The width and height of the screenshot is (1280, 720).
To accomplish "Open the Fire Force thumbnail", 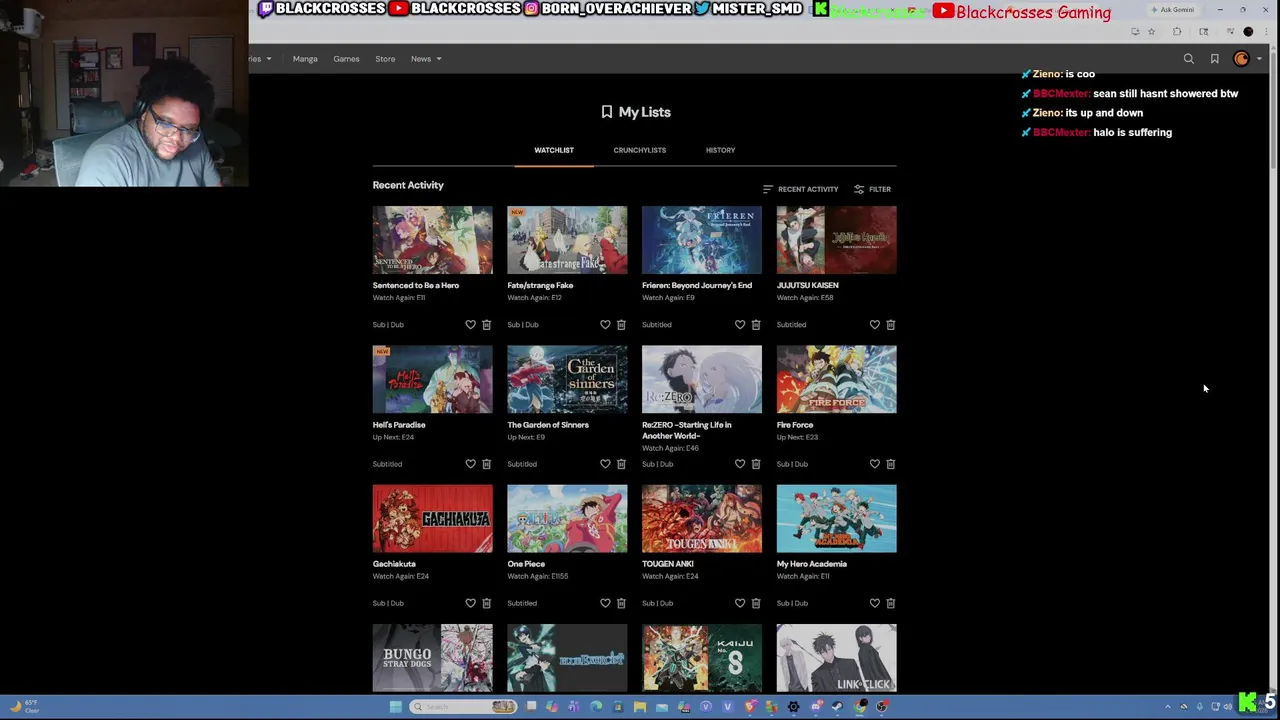I will tap(837, 379).
